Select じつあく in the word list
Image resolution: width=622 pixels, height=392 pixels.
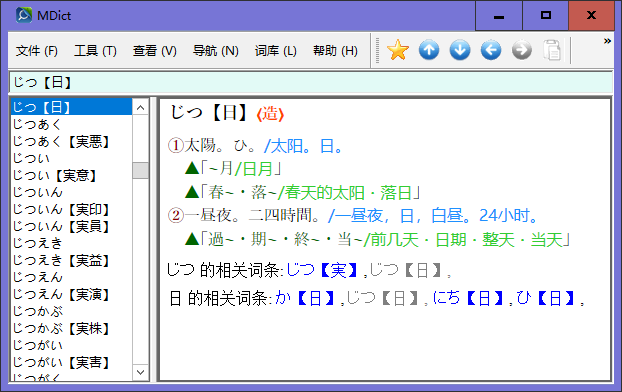(x=71, y=124)
